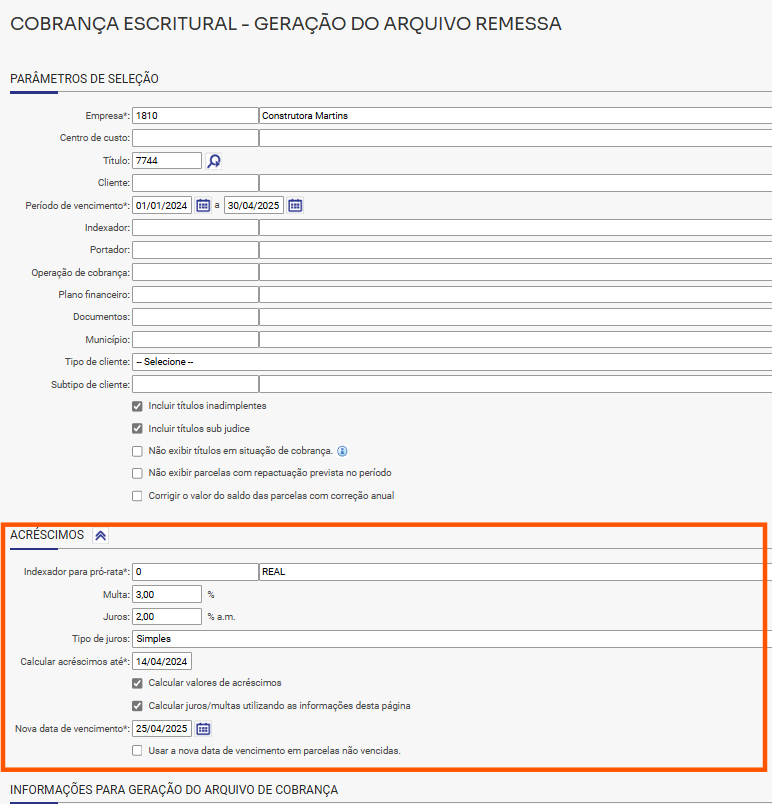Click the Operação de cobrança code field
This screenshot has height=804, width=772.
195,272
